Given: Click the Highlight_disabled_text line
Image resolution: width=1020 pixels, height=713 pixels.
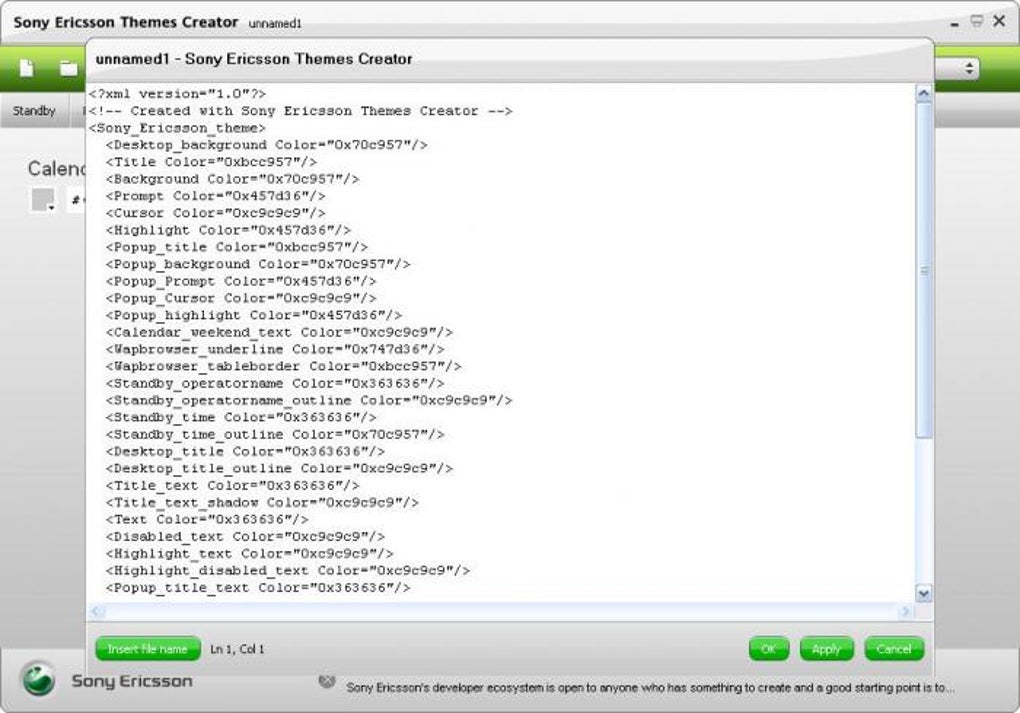Looking at the screenshot, I should click(x=288, y=571).
